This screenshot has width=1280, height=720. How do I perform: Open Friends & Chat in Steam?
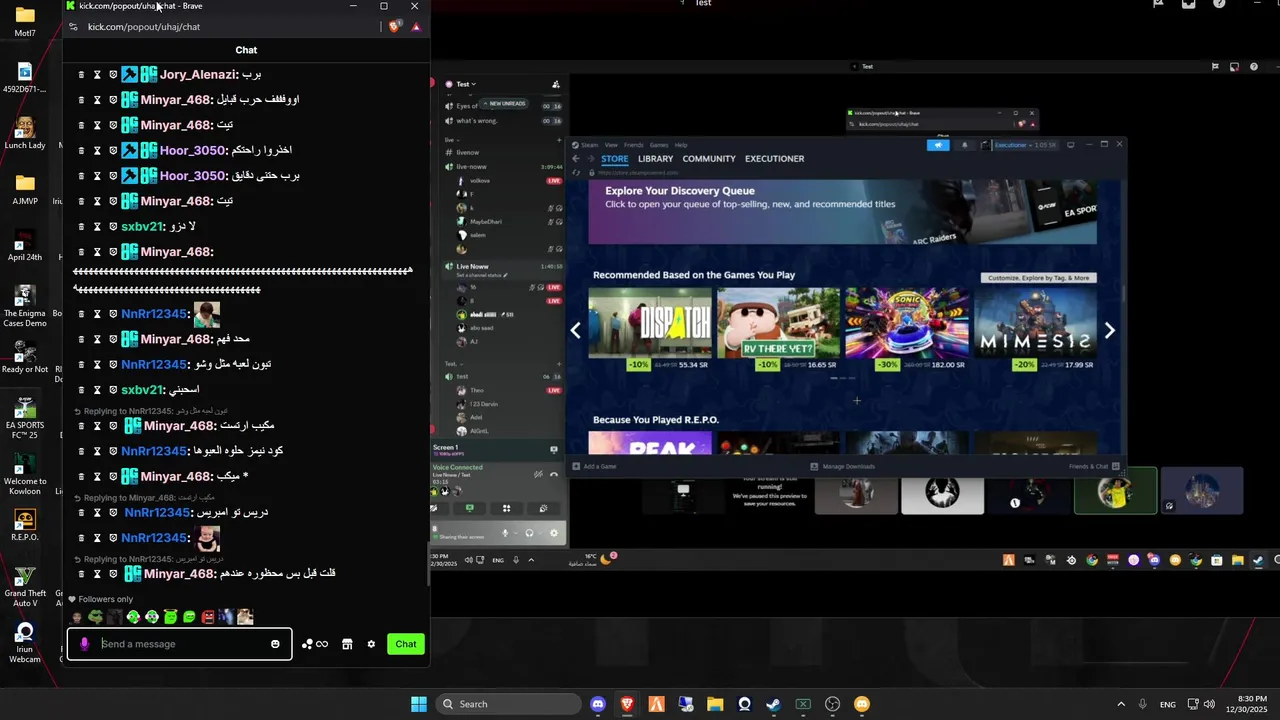(1093, 466)
